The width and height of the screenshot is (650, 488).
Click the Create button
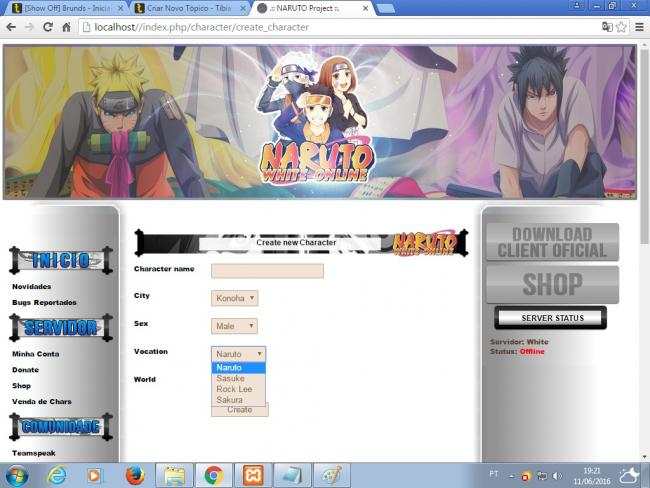(x=240, y=410)
